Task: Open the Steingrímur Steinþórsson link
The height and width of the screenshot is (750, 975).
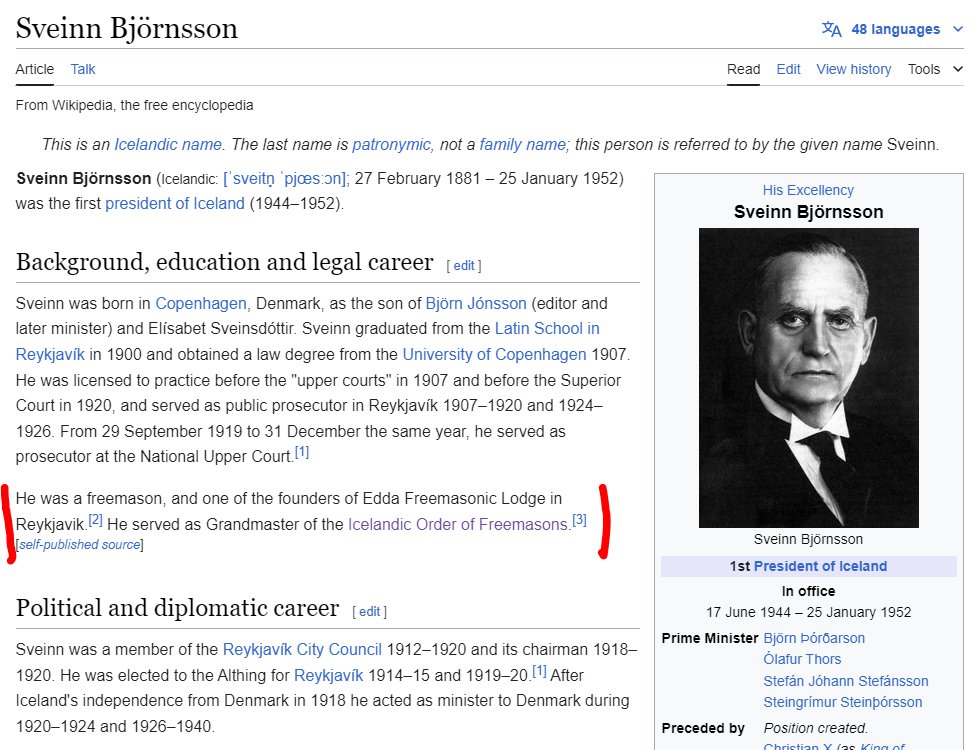Action: click(843, 702)
